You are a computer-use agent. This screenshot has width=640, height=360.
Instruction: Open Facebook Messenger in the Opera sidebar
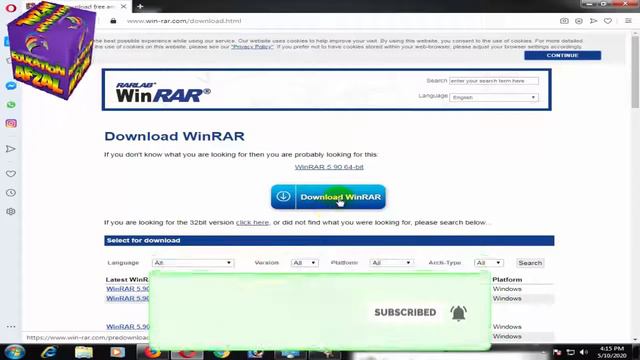pos(11,86)
